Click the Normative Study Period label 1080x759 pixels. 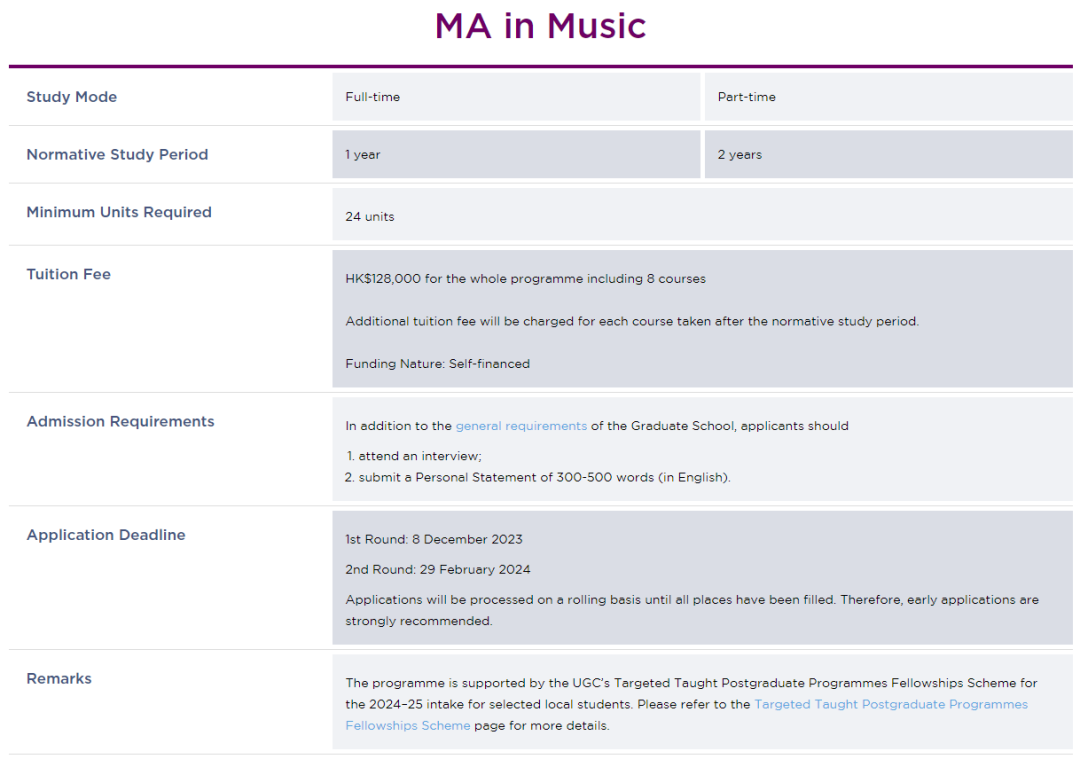tap(117, 154)
